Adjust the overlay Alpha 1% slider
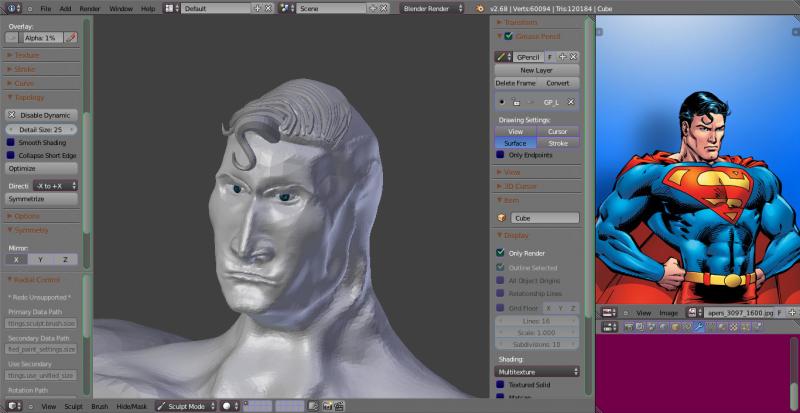Viewport: 800px width, 413px height. point(41,38)
